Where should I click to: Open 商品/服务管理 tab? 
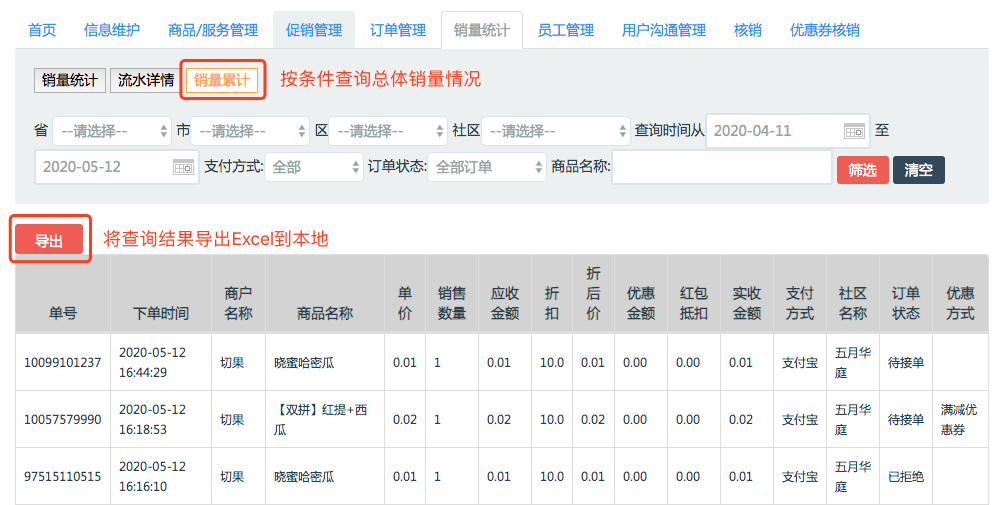pos(213,30)
